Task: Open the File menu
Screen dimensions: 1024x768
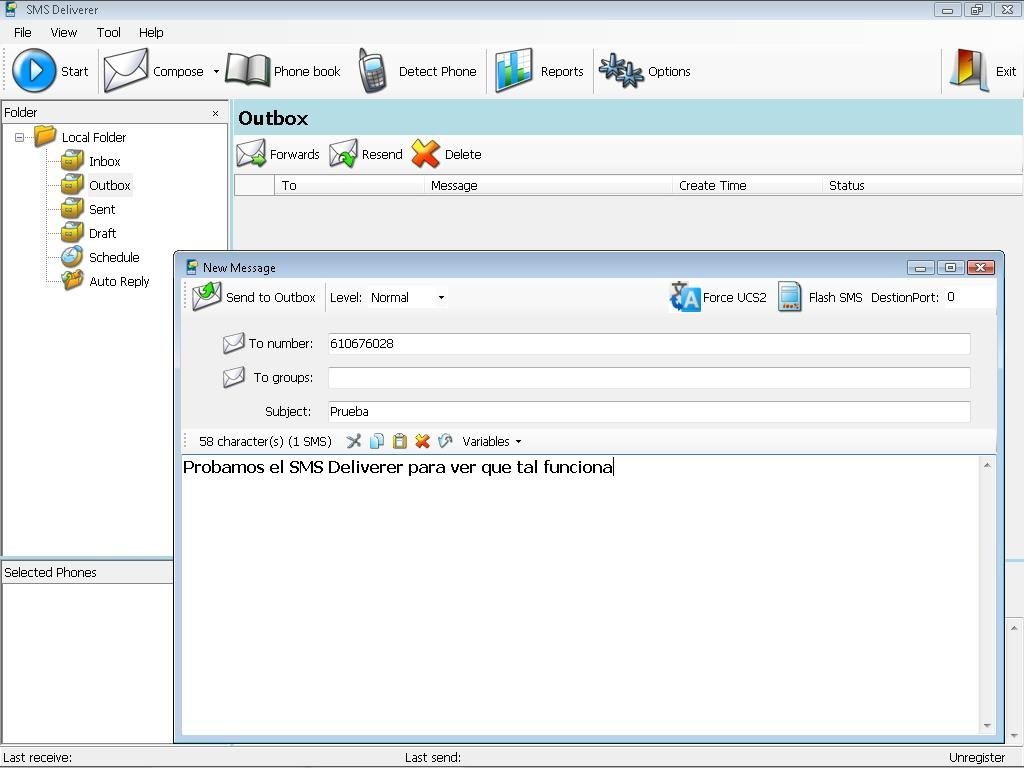Action: [22, 32]
